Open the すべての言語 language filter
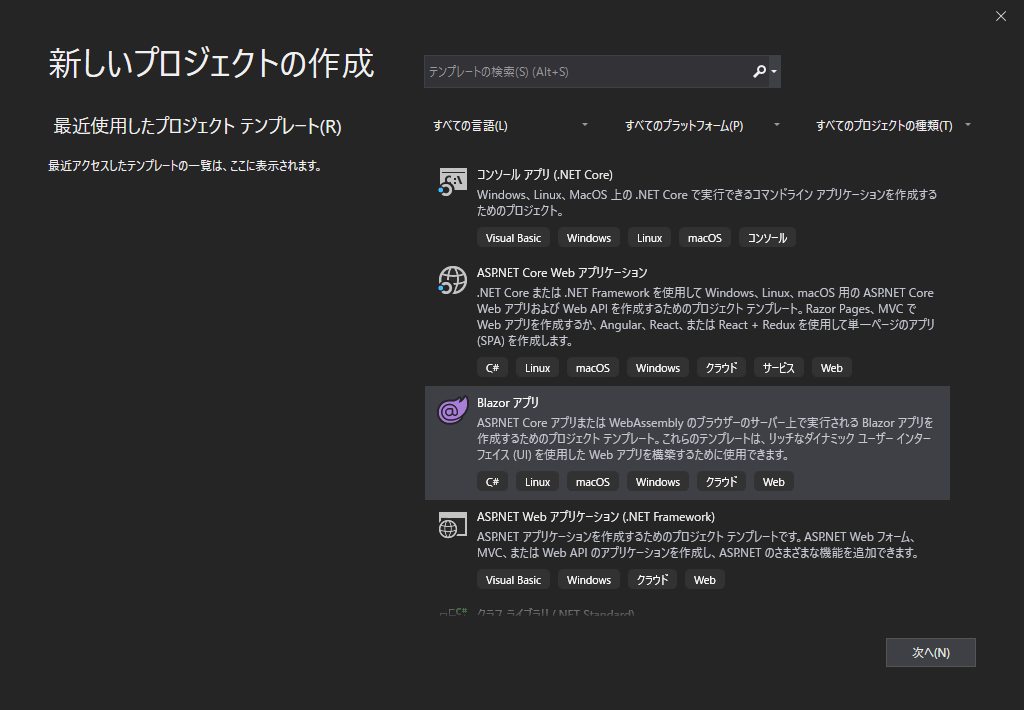The image size is (1024, 710). [511, 125]
